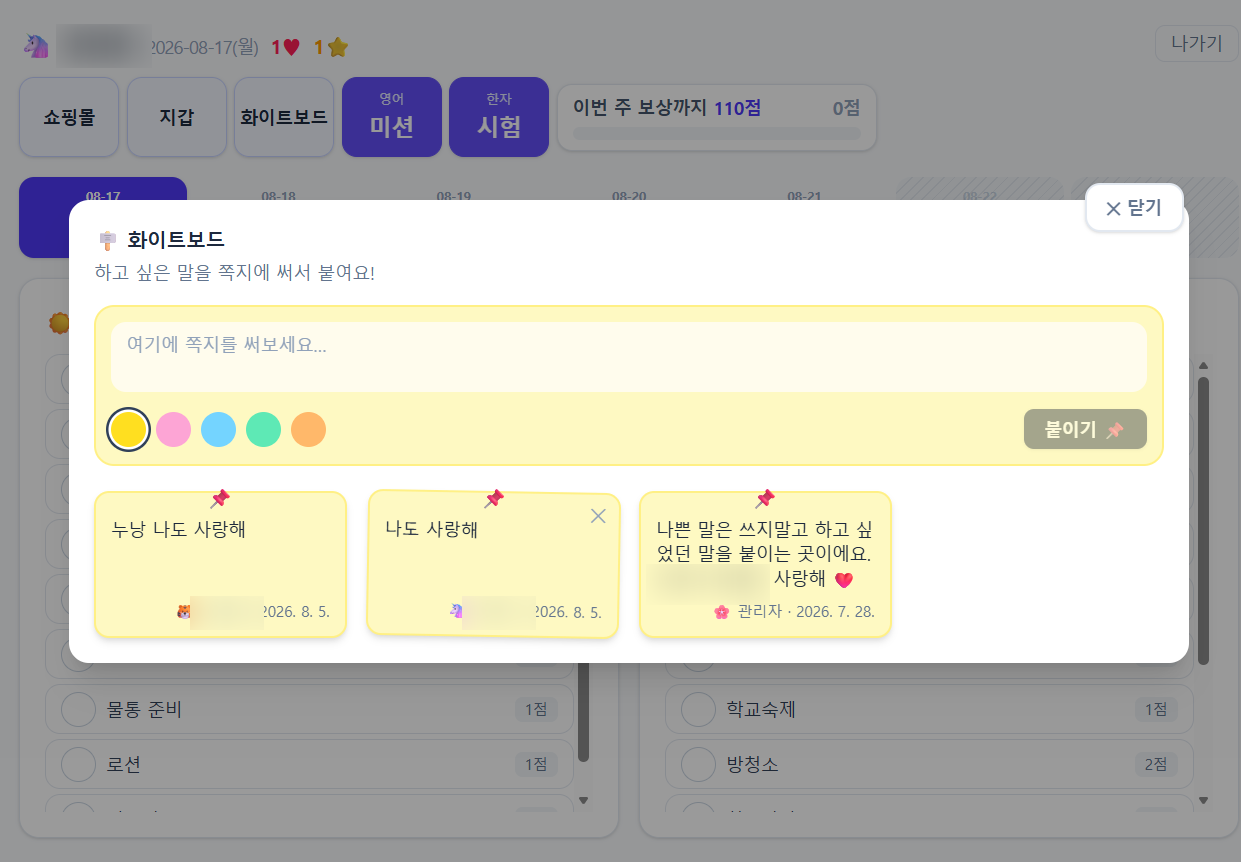Image resolution: width=1241 pixels, height=862 pixels.
Task: Click the weekly reward progress bar
Action: point(717,133)
